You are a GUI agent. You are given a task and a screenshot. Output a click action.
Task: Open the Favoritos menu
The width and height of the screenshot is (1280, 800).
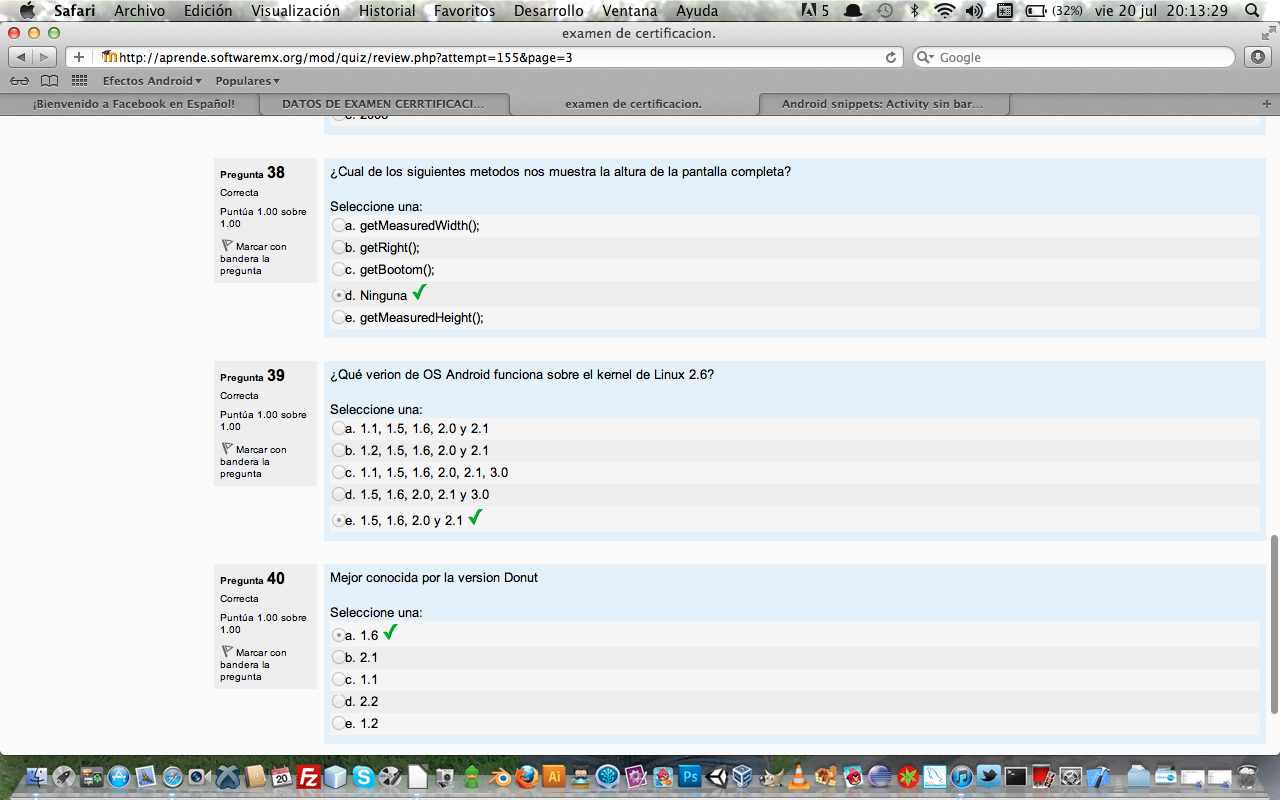coord(464,11)
